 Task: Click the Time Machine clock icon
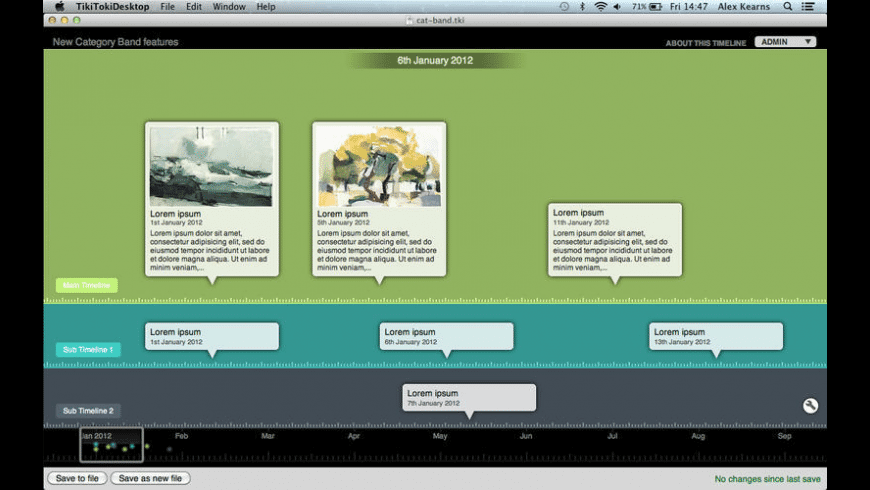click(564, 7)
